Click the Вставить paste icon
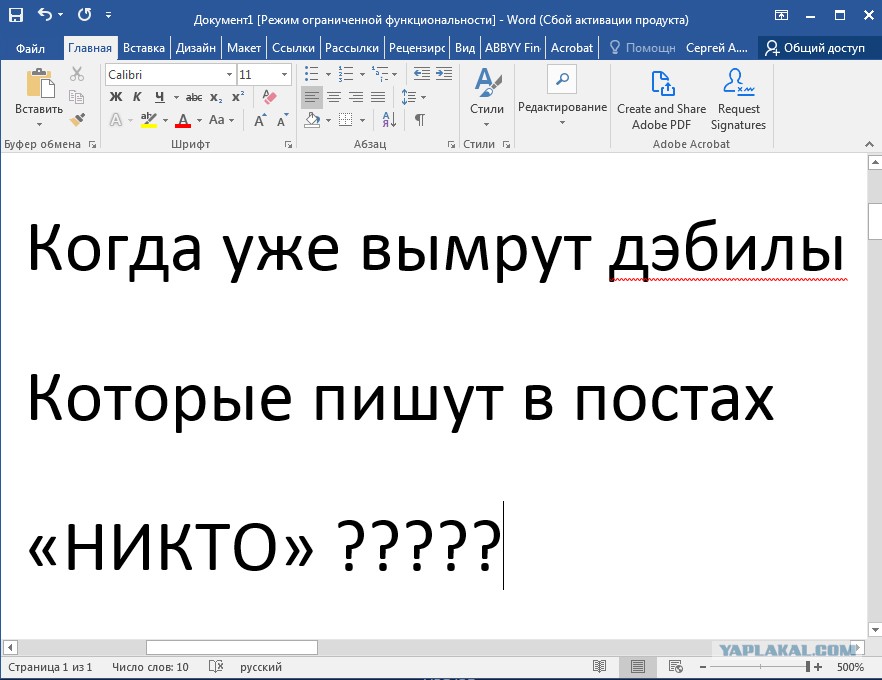The height and width of the screenshot is (680, 882). (40, 83)
